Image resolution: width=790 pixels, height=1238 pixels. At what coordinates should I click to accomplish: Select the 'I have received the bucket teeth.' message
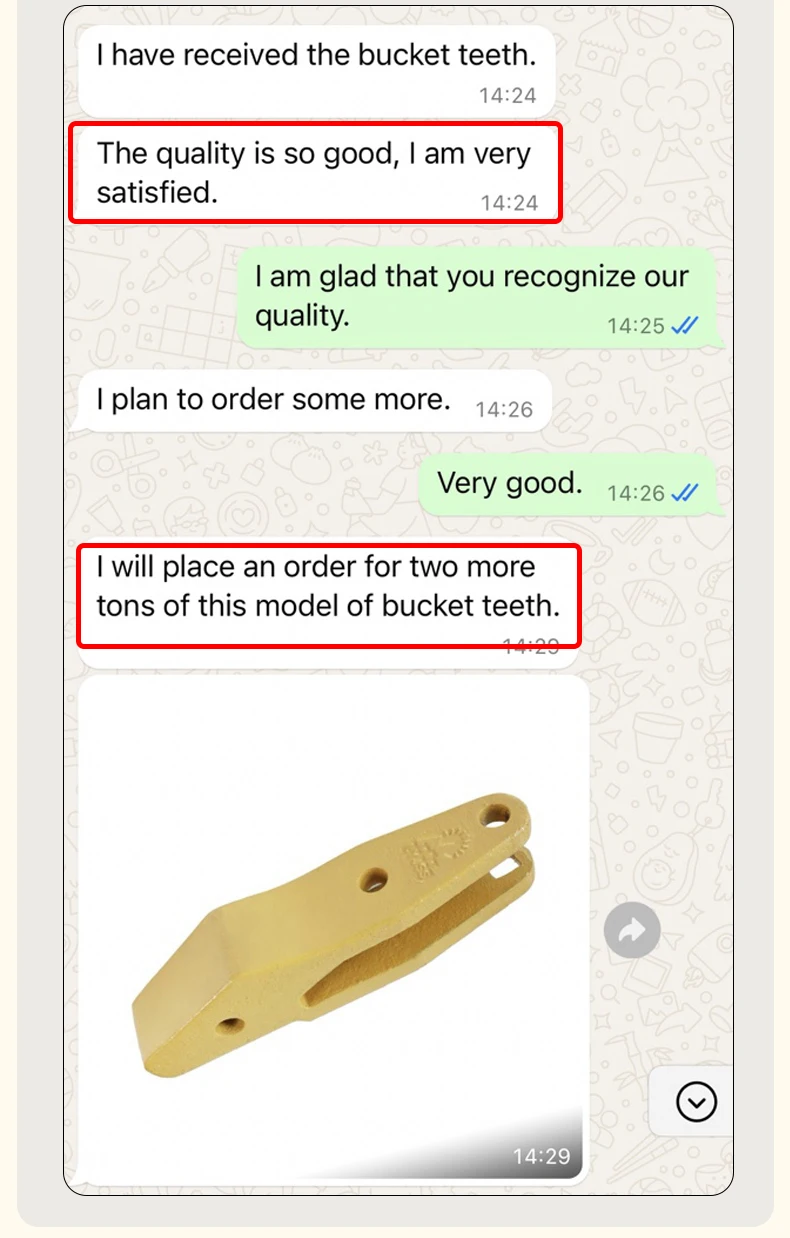pyautogui.click(x=316, y=68)
